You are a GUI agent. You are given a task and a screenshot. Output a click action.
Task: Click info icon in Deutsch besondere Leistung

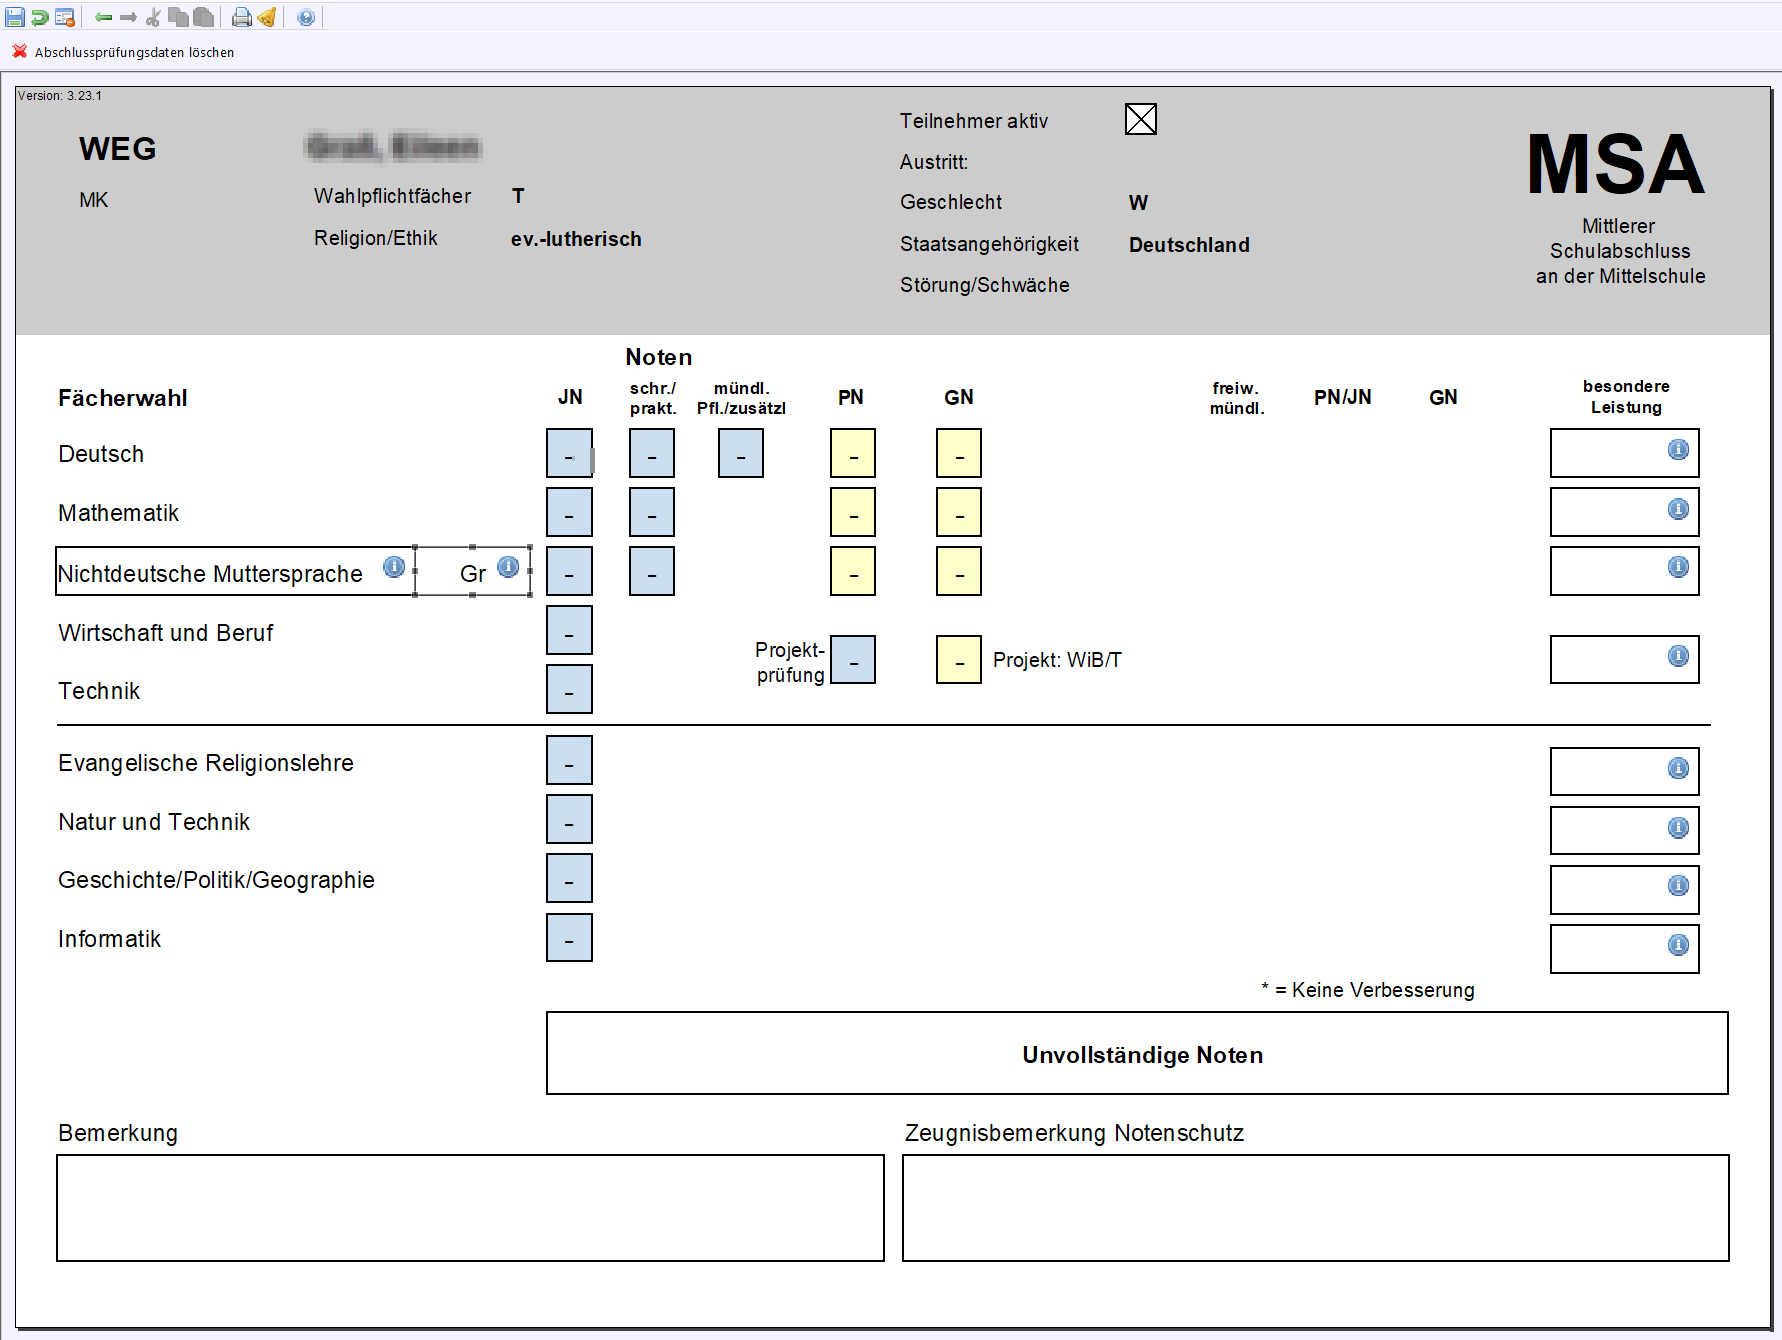tap(1678, 450)
